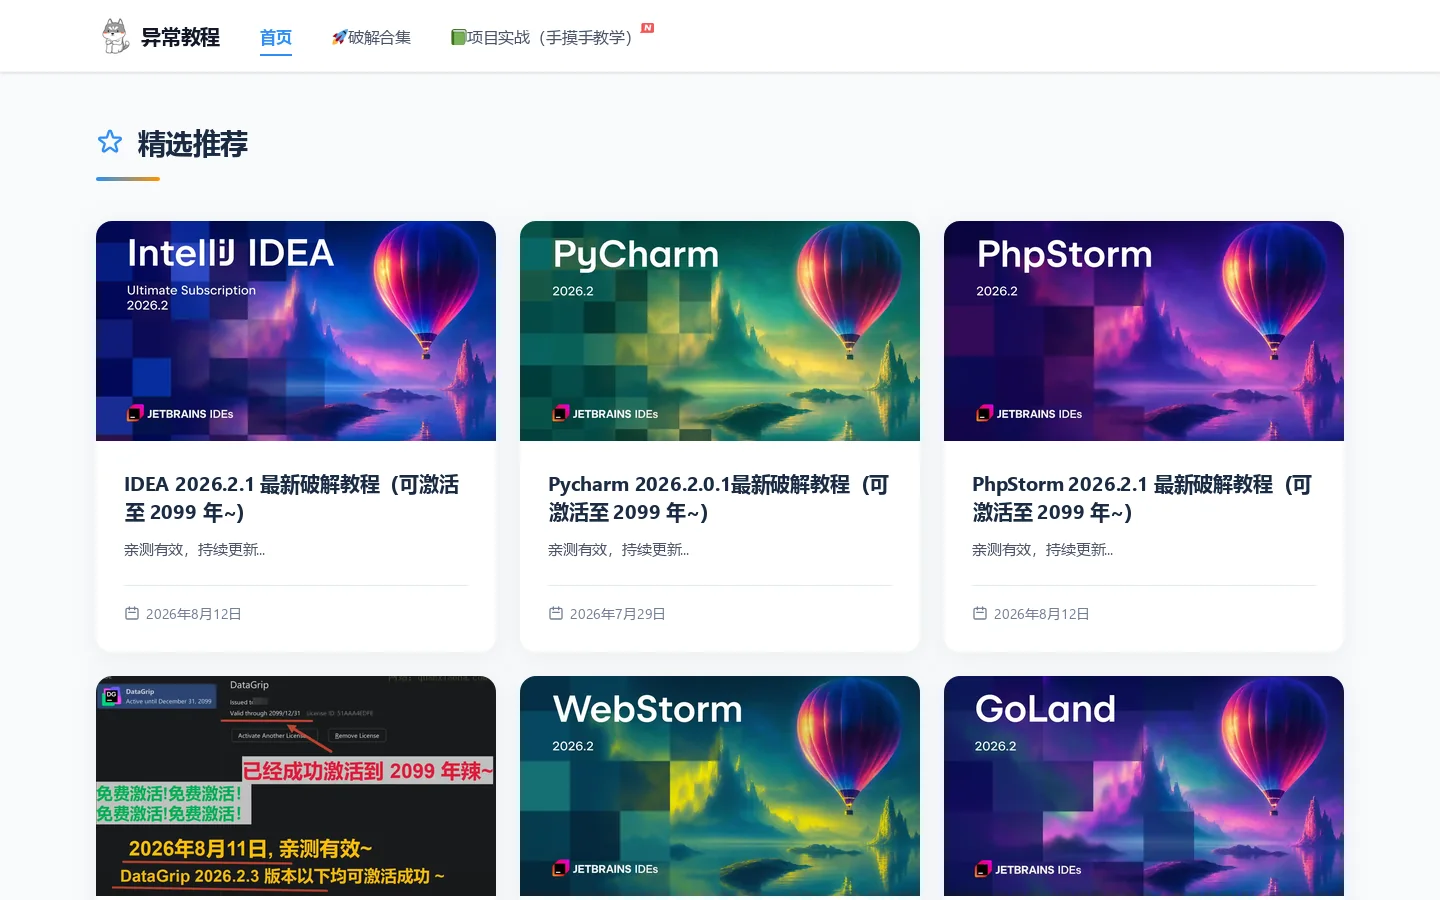Screen dimensions: 1440x900
Task: Switch to the 首页 tab
Action: (x=276, y=37)
